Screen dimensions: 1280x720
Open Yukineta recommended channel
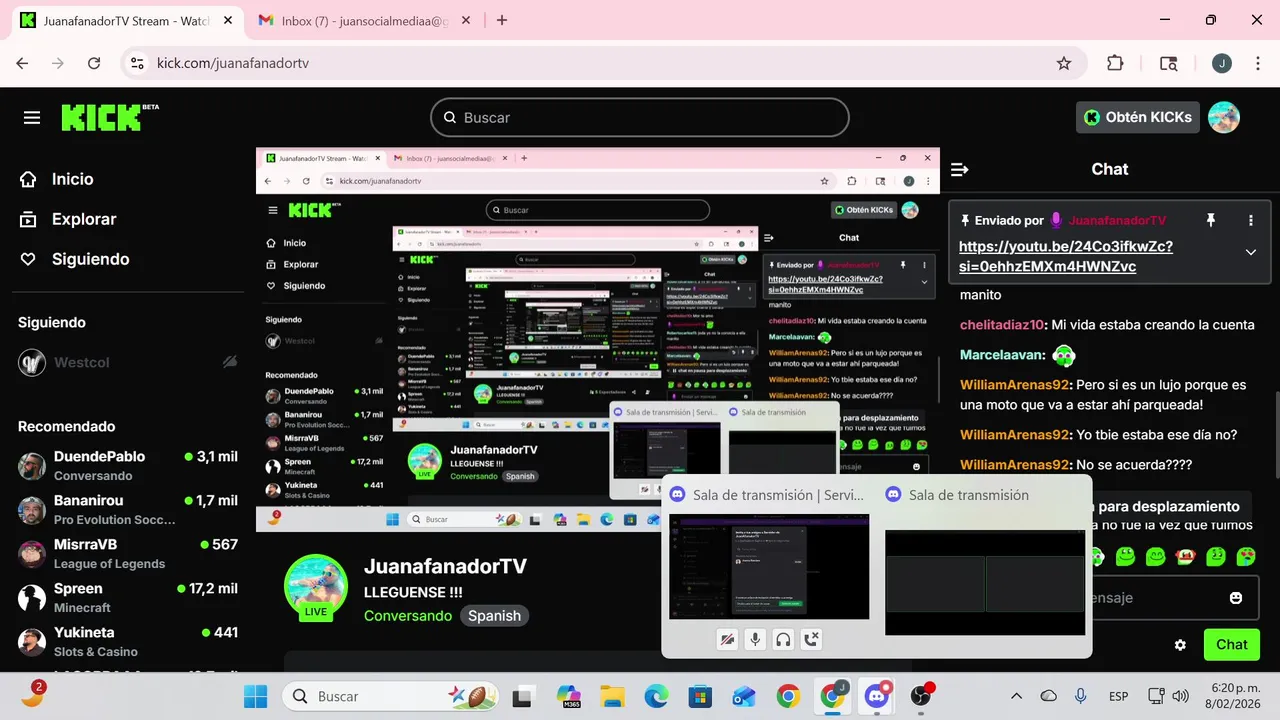[128, 641]
